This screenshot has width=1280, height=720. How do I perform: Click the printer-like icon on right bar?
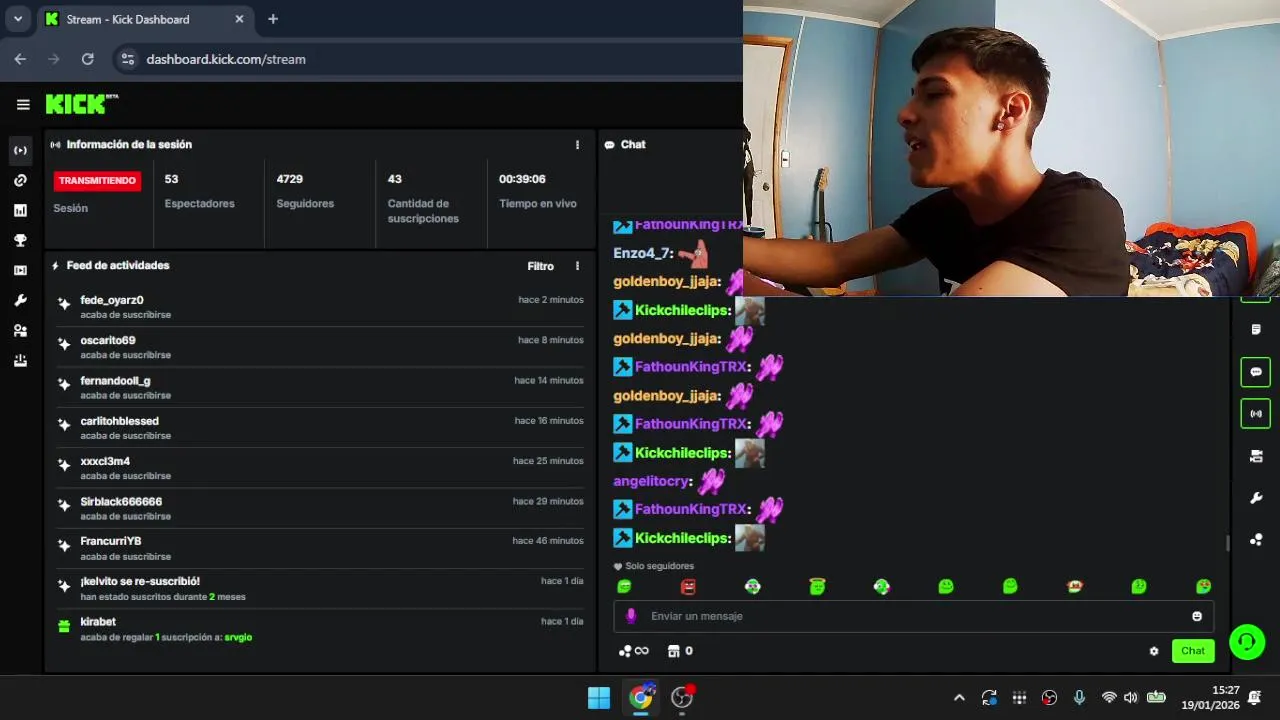pos(1256,456)
